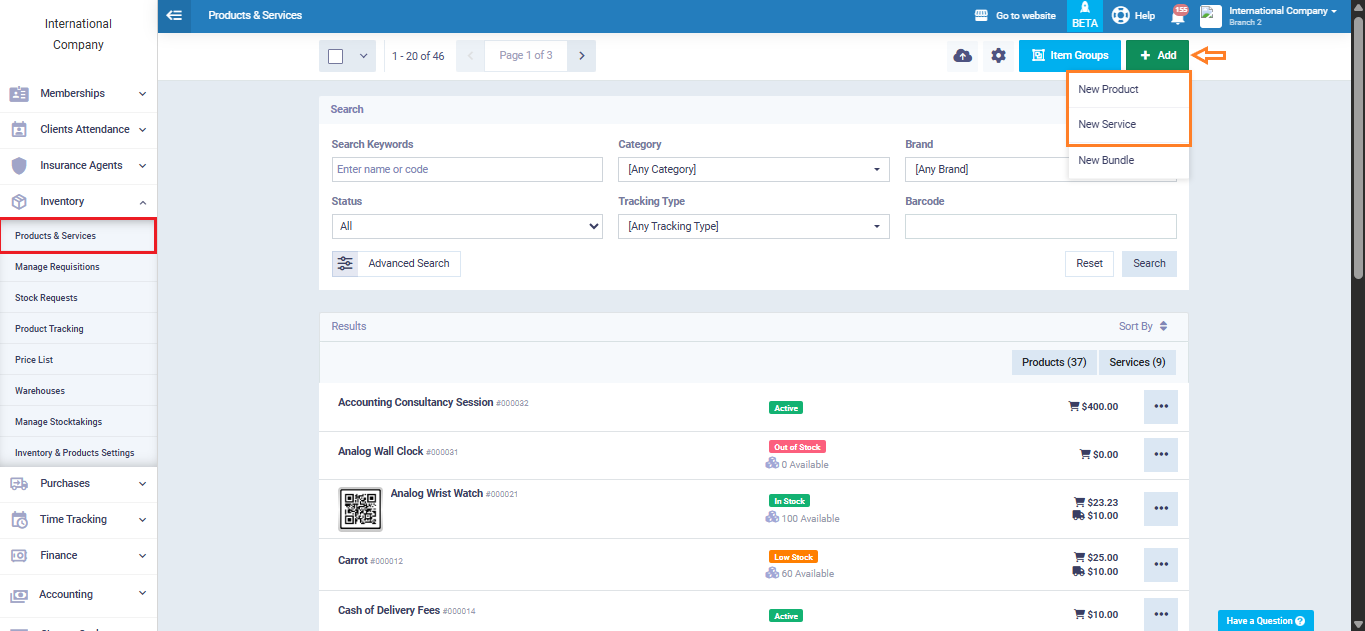
Task: Open Advanced Search filter sliders icon
Action: [345, 264]
